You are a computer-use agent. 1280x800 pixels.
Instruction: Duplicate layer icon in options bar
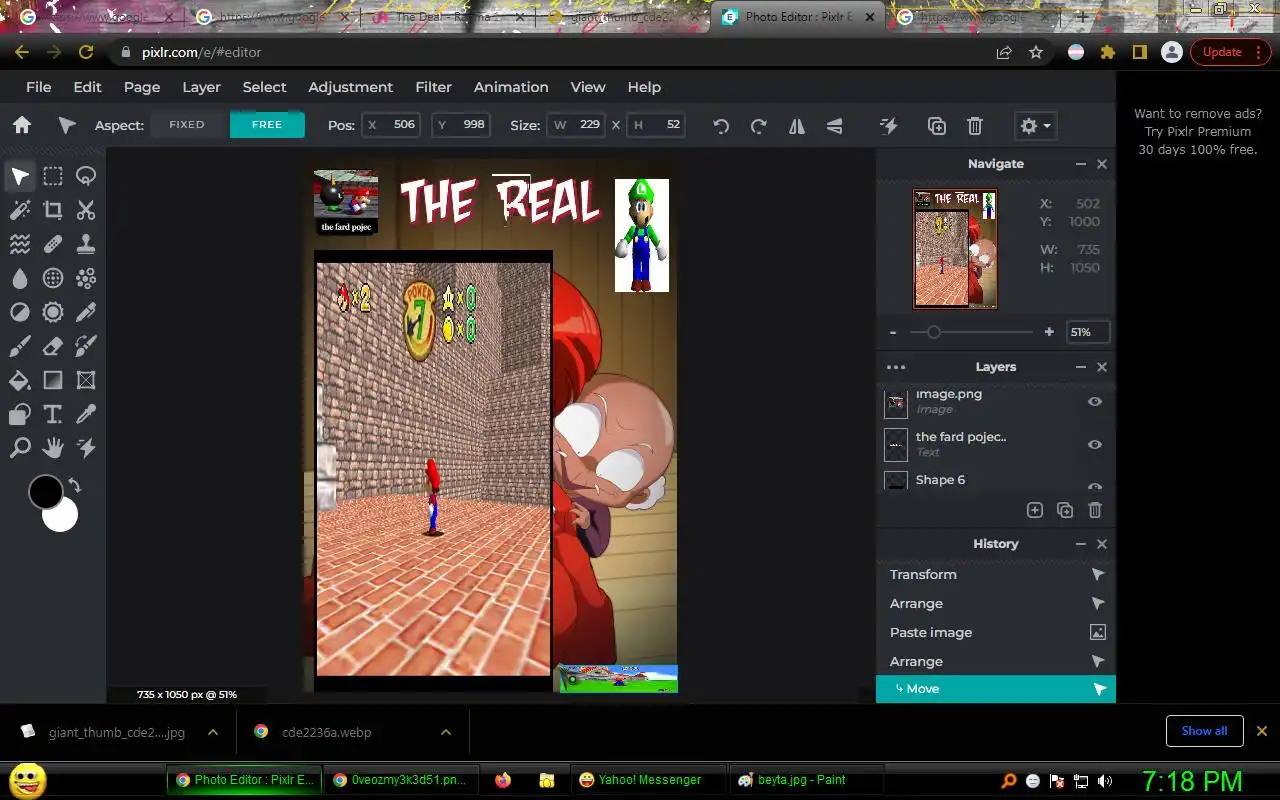click(x=937, y=126)
